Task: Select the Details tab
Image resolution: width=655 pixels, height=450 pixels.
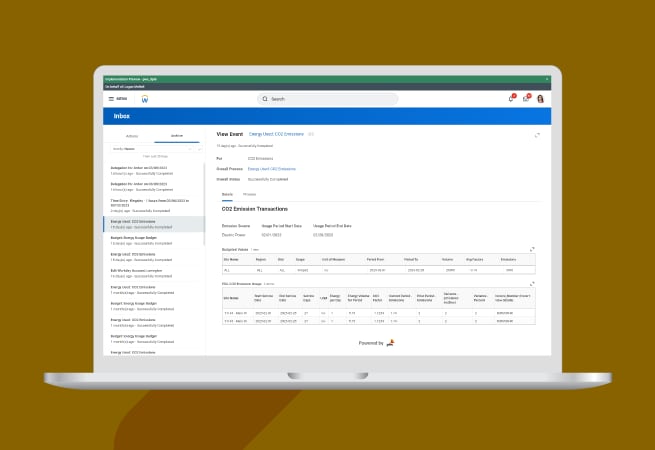Action: [227, 193]
